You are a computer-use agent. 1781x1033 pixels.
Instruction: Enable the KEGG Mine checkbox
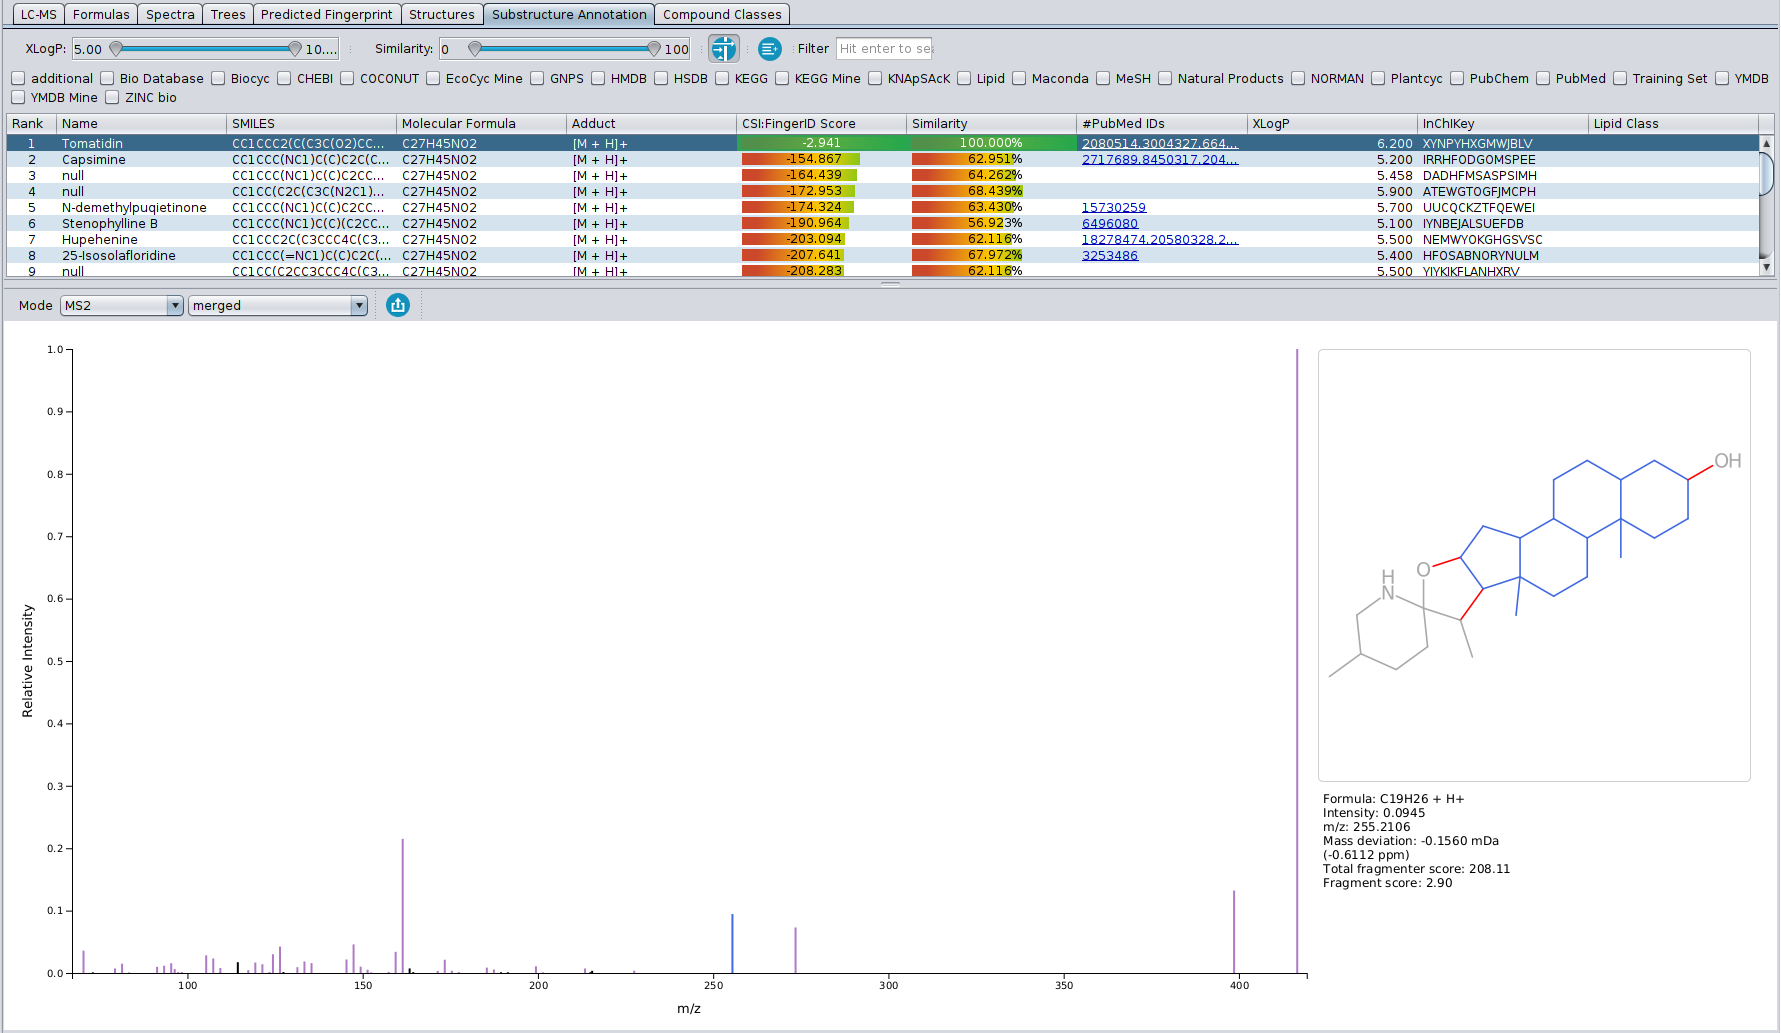pyautogui.click(x=782, y=78)
